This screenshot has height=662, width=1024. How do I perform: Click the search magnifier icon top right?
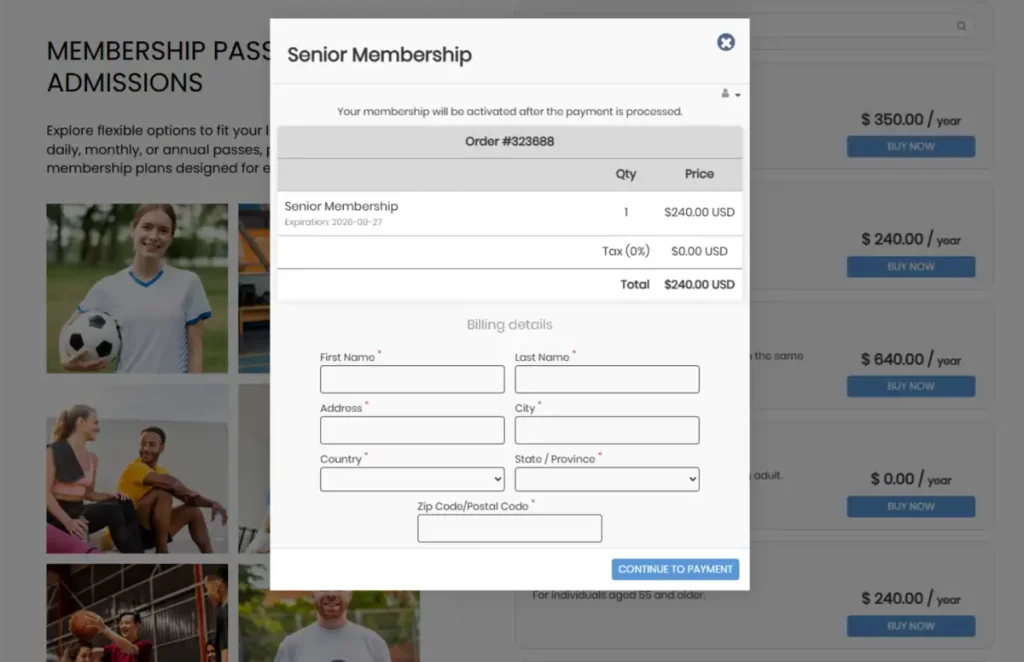pos(961,26)
